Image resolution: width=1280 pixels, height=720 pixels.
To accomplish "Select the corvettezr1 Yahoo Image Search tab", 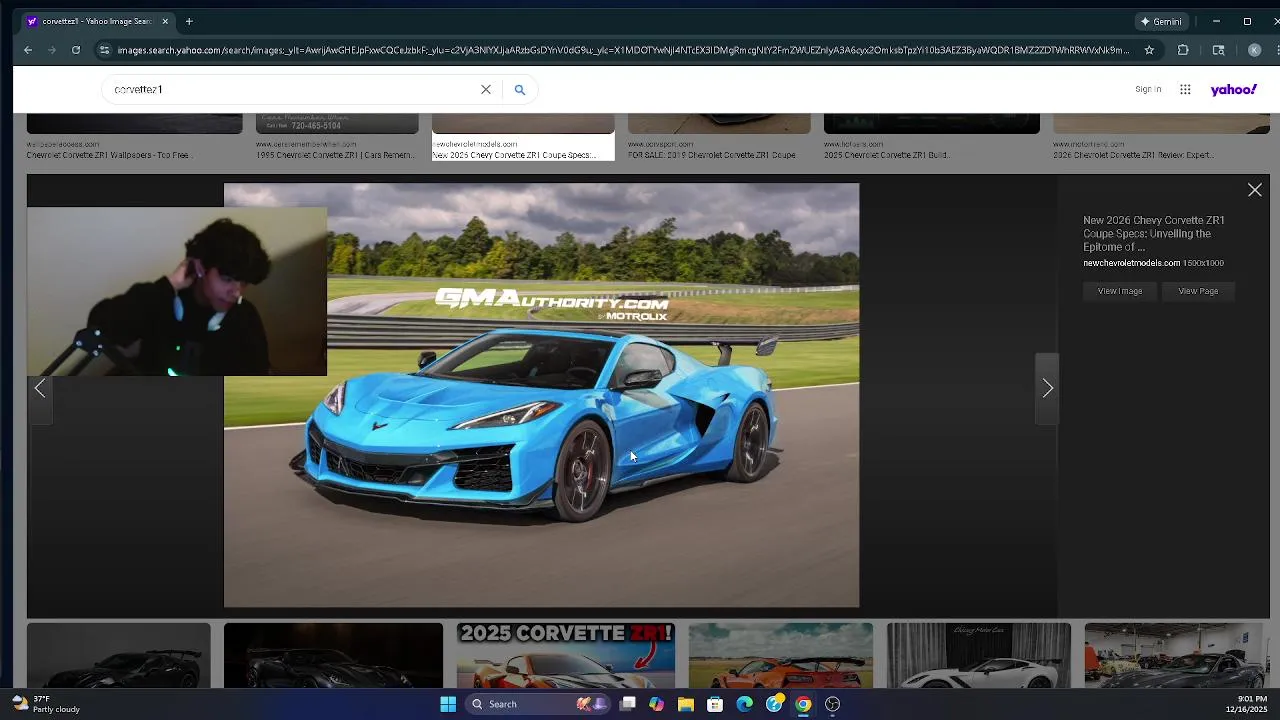I will pos(97,21).
